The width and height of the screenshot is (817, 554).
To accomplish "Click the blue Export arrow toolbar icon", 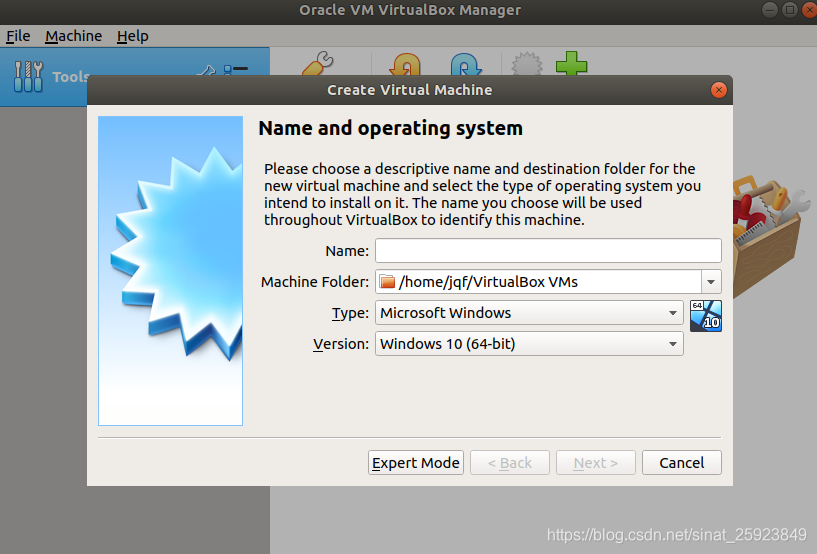I will 466,64.
